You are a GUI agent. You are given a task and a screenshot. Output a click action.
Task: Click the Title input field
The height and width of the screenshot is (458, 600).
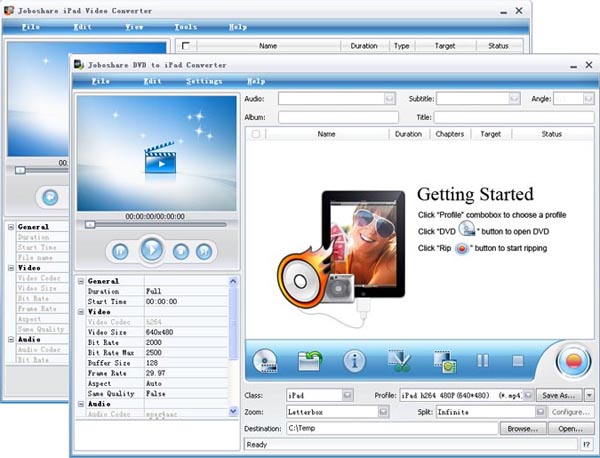[x=514, y=117]
